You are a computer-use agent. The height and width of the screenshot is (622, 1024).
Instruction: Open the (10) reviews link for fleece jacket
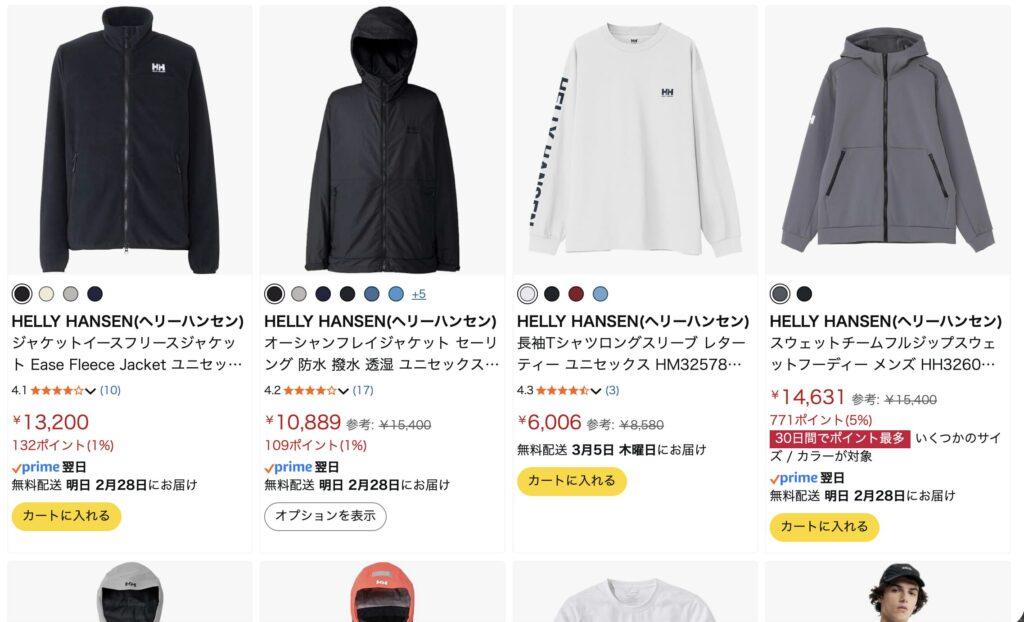point(110,391)
